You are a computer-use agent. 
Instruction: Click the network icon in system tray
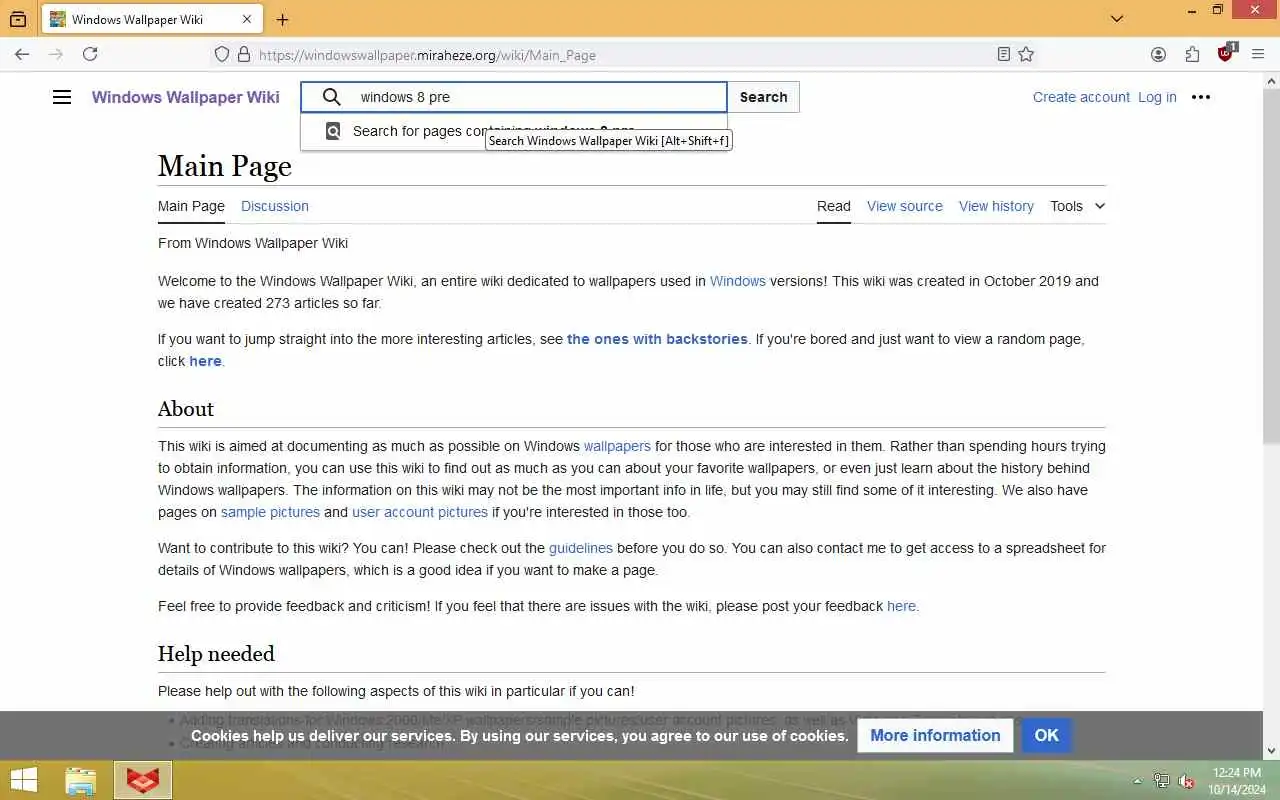point(1162,781)
